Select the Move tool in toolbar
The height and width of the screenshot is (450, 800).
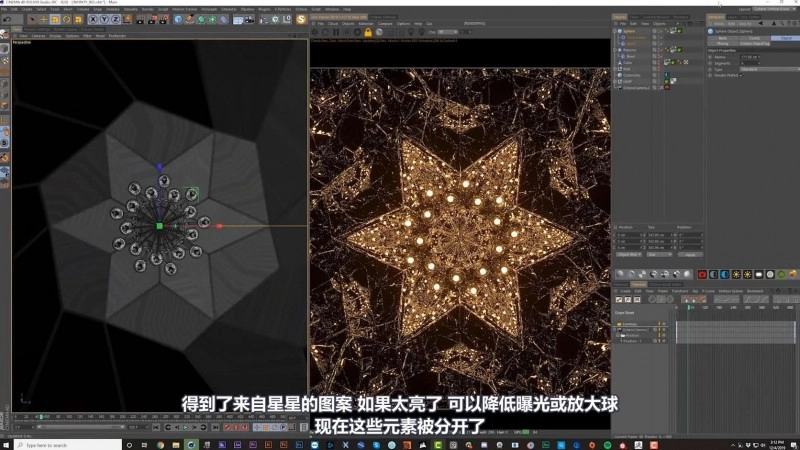click(43, 19)
